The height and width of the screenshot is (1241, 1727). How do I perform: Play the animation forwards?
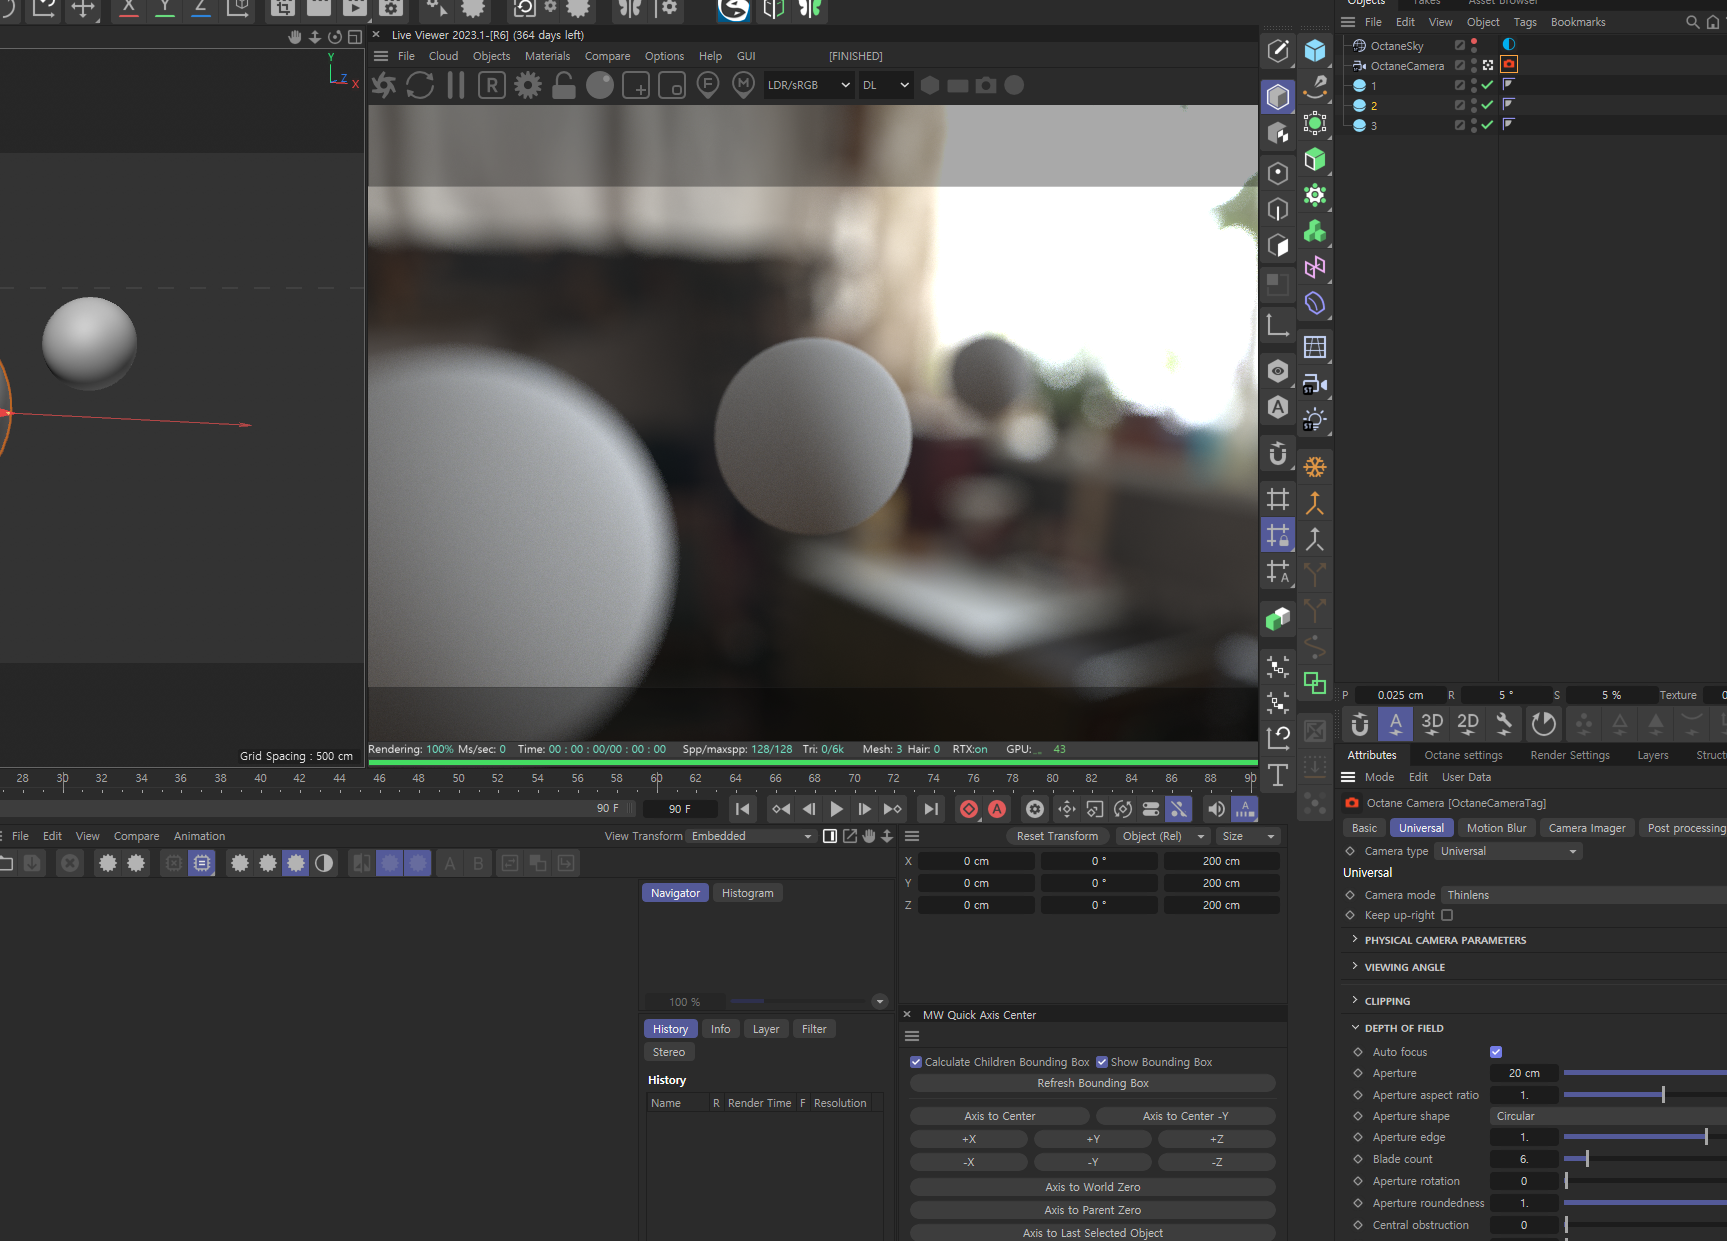(x=837, y=809)
